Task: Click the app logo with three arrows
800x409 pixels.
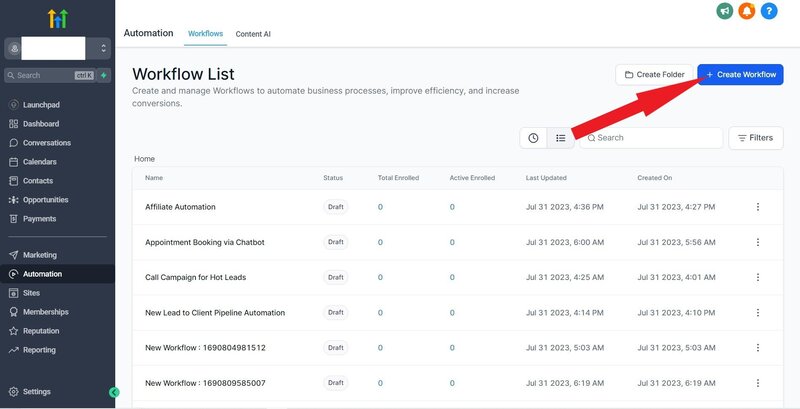Action: (x=58, y=18)
